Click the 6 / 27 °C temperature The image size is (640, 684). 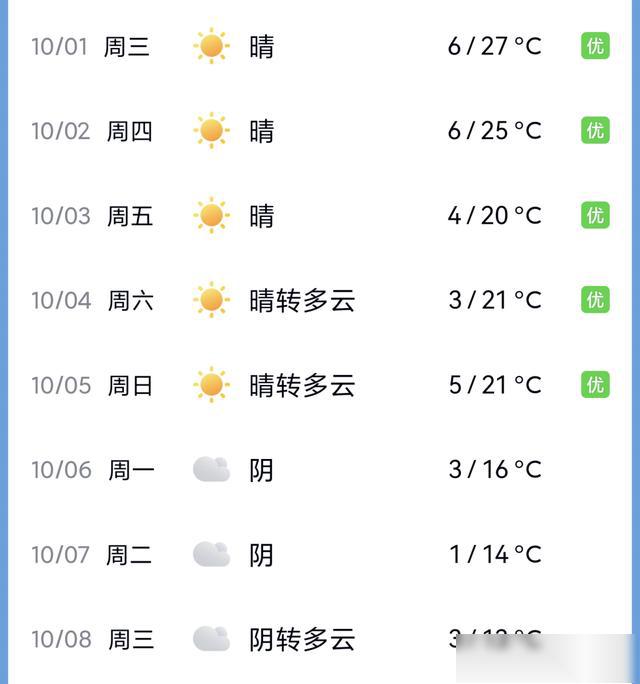click(494, 46)
